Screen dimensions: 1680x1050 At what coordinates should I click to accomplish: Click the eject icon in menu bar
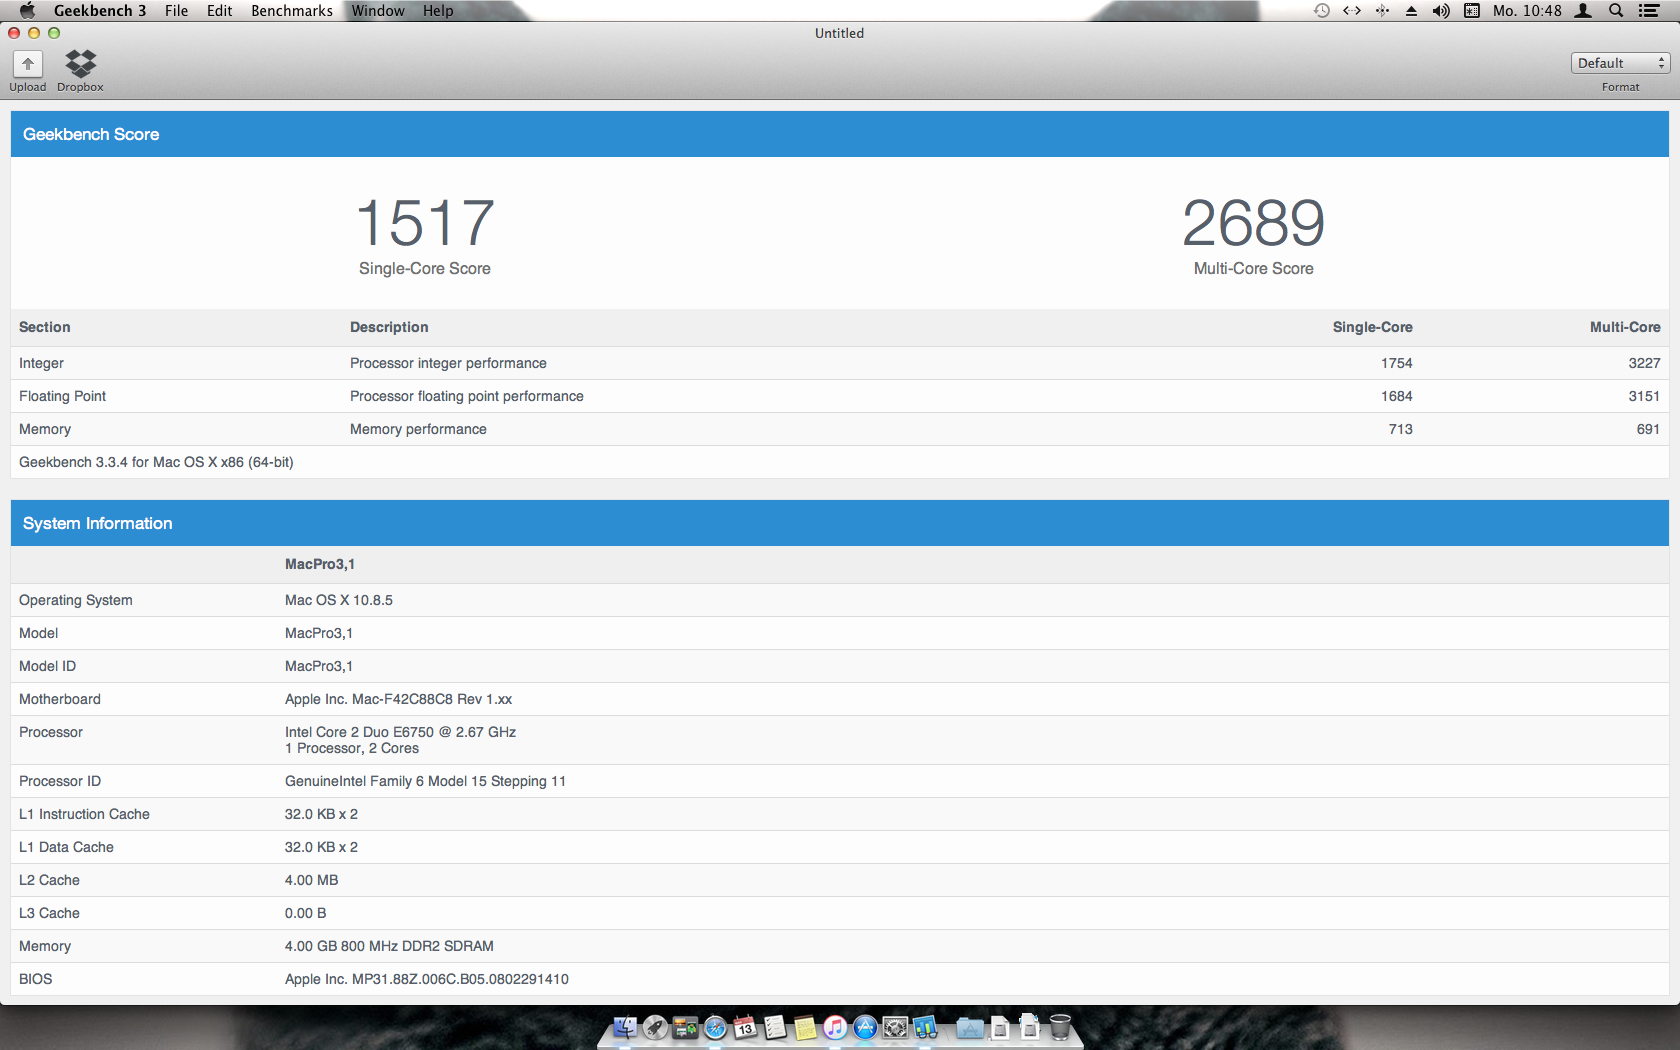1411,10
